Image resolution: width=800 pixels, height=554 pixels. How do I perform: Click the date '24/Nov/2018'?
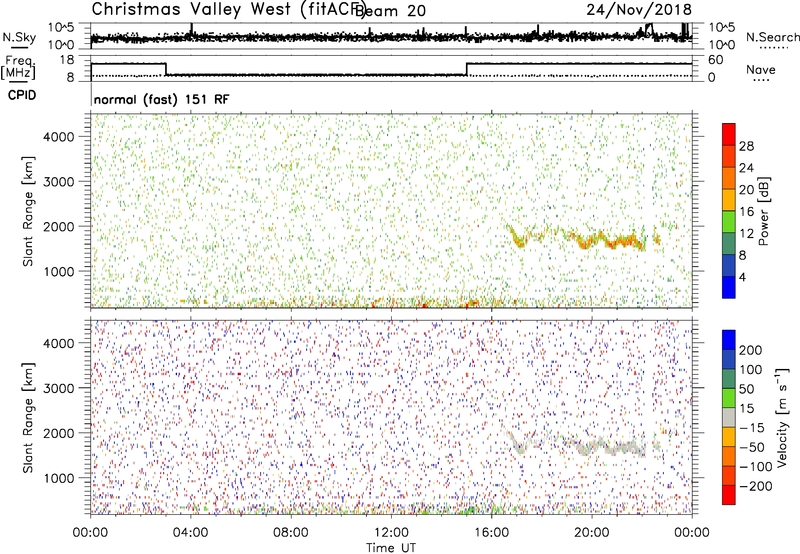[639, 10]
